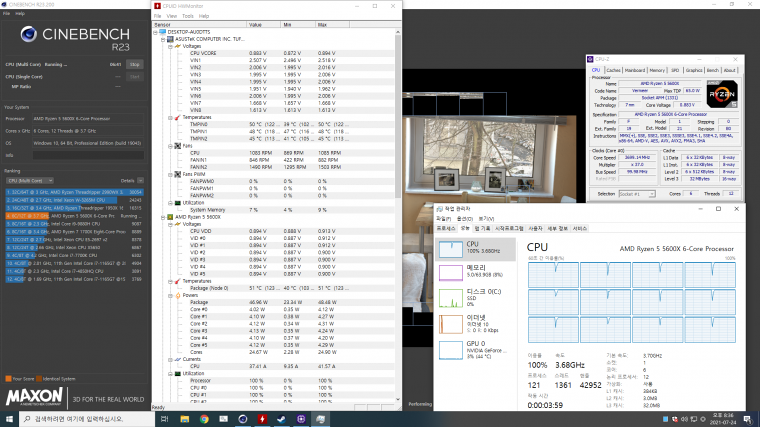Collapse the AMD Ryzen 5 5600X tree node
760x427 pixels.
click(163, 217)
